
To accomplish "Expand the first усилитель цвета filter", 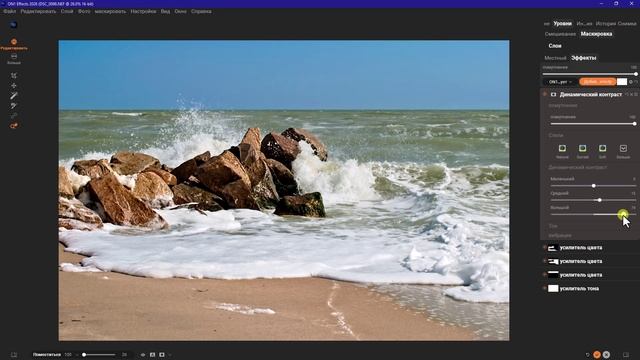I will click(581, 247).
